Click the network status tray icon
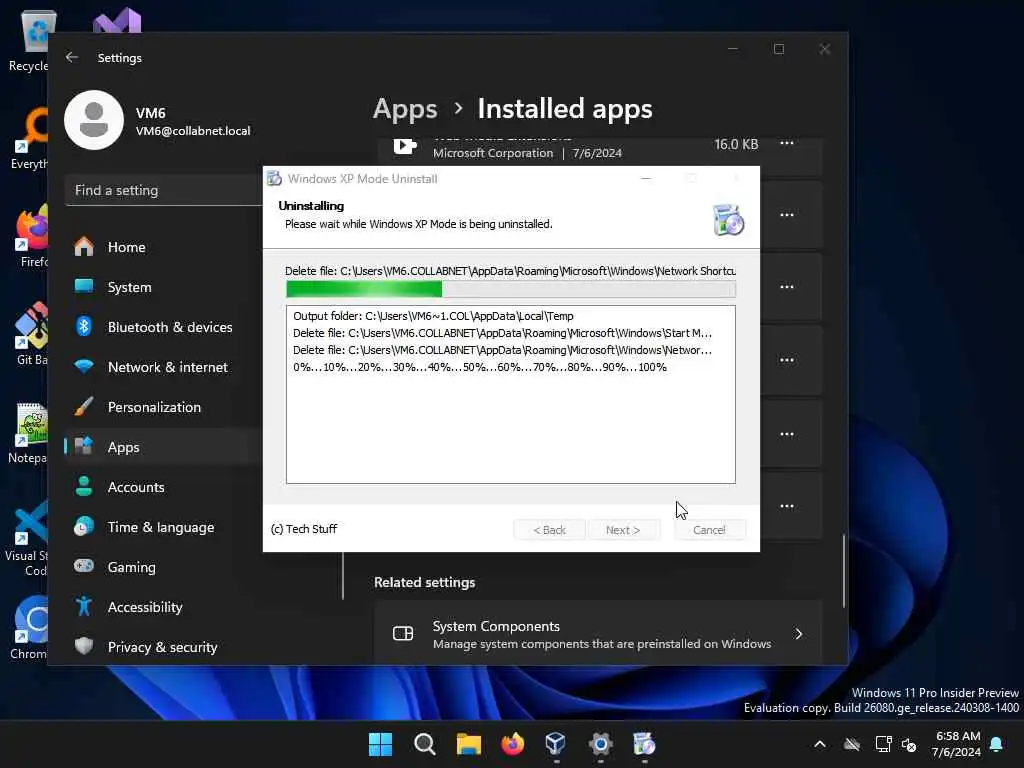The width and height of the screenshot is (1024, 768). coord(883,744)
